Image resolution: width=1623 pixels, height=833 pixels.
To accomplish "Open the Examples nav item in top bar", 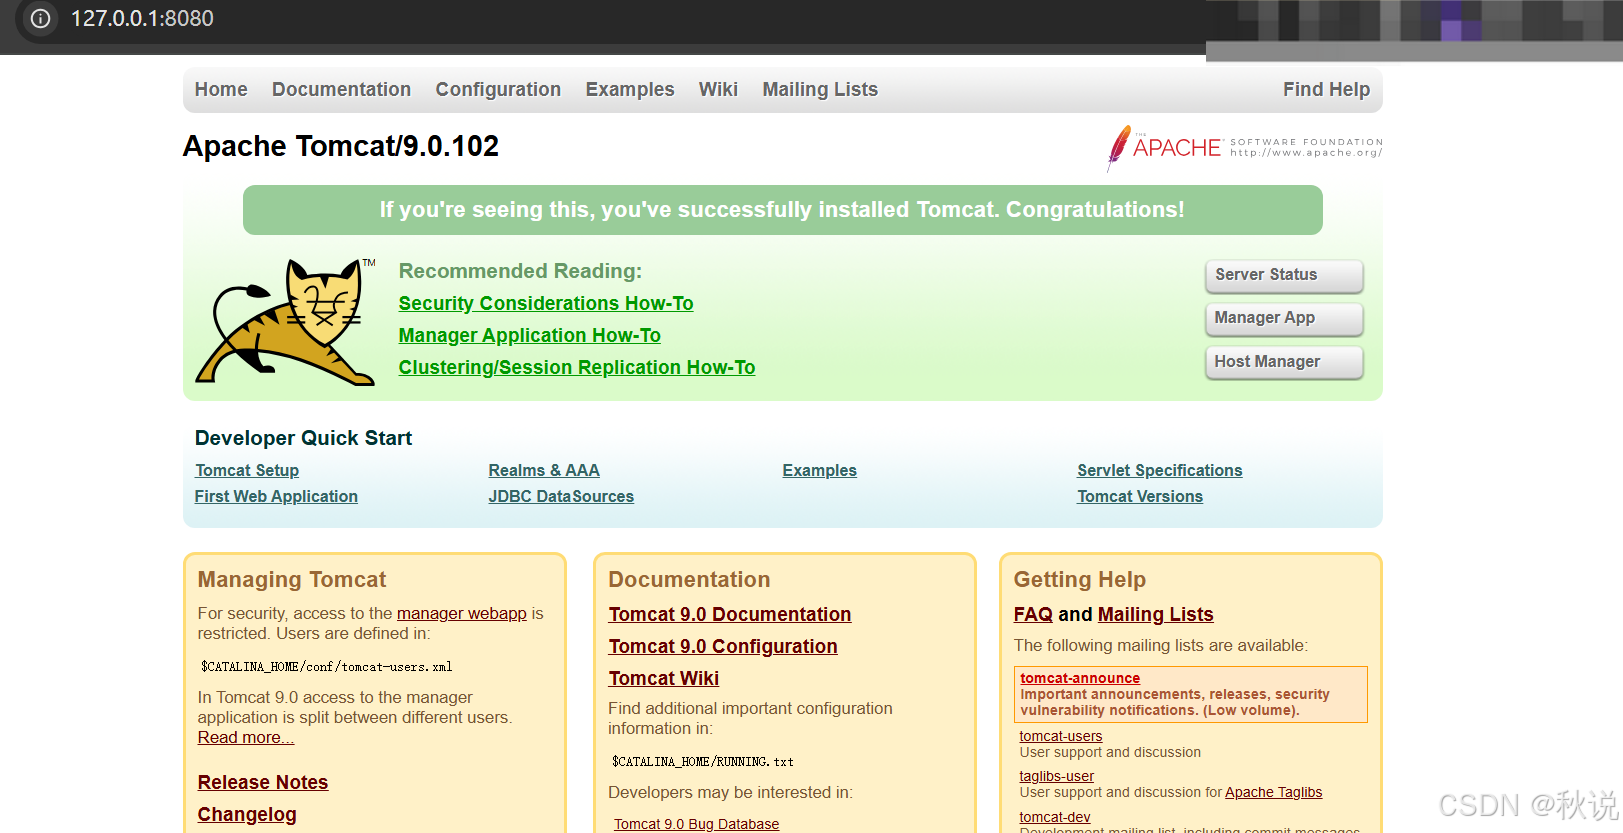I will tap(630, 89).
